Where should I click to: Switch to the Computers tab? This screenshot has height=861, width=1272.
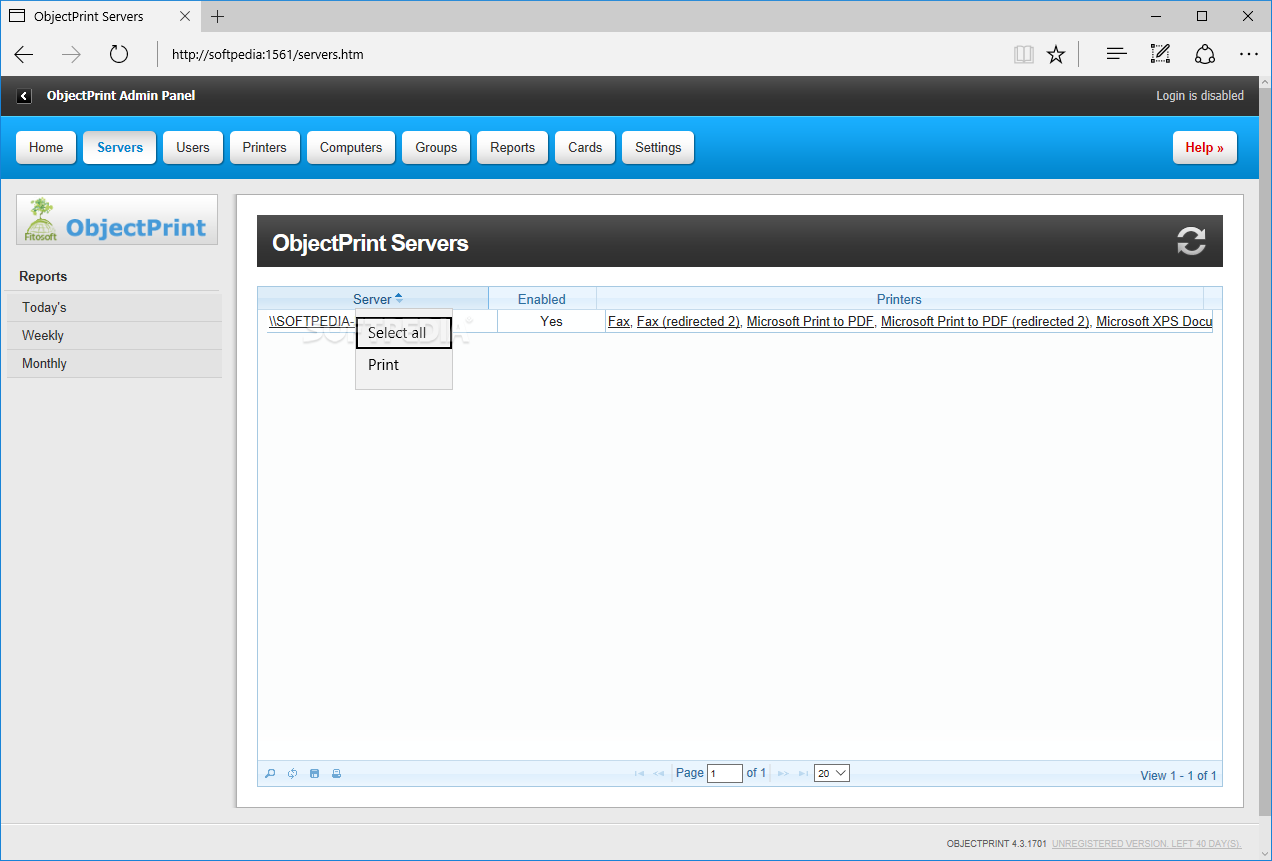click(351, 147)
